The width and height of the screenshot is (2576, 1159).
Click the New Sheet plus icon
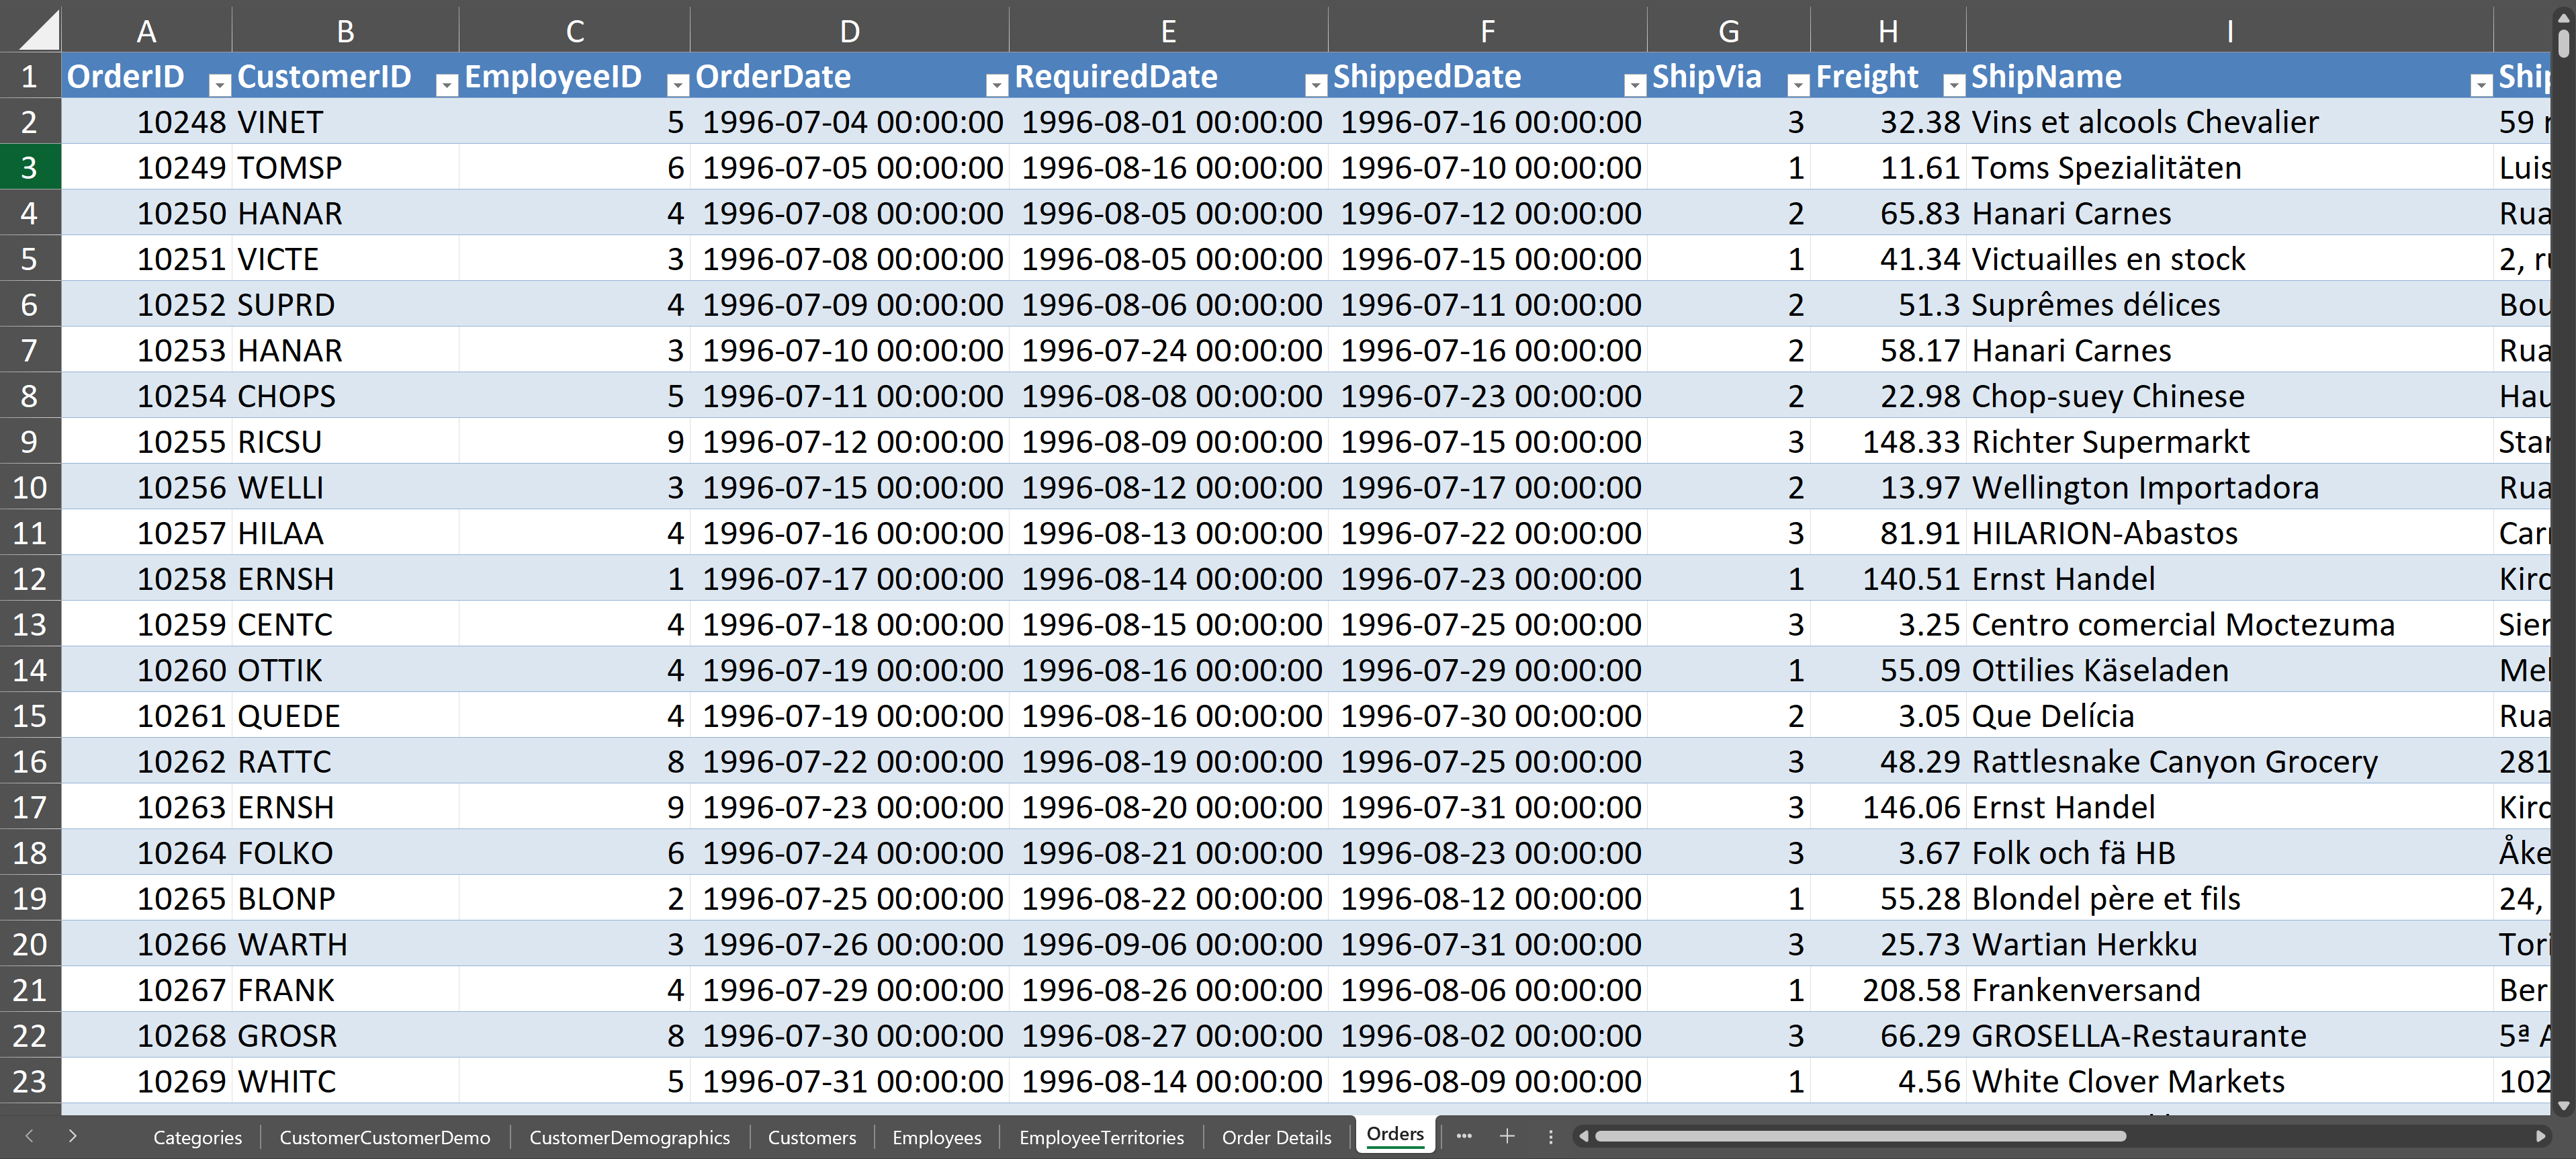tap(1508, 1136)
